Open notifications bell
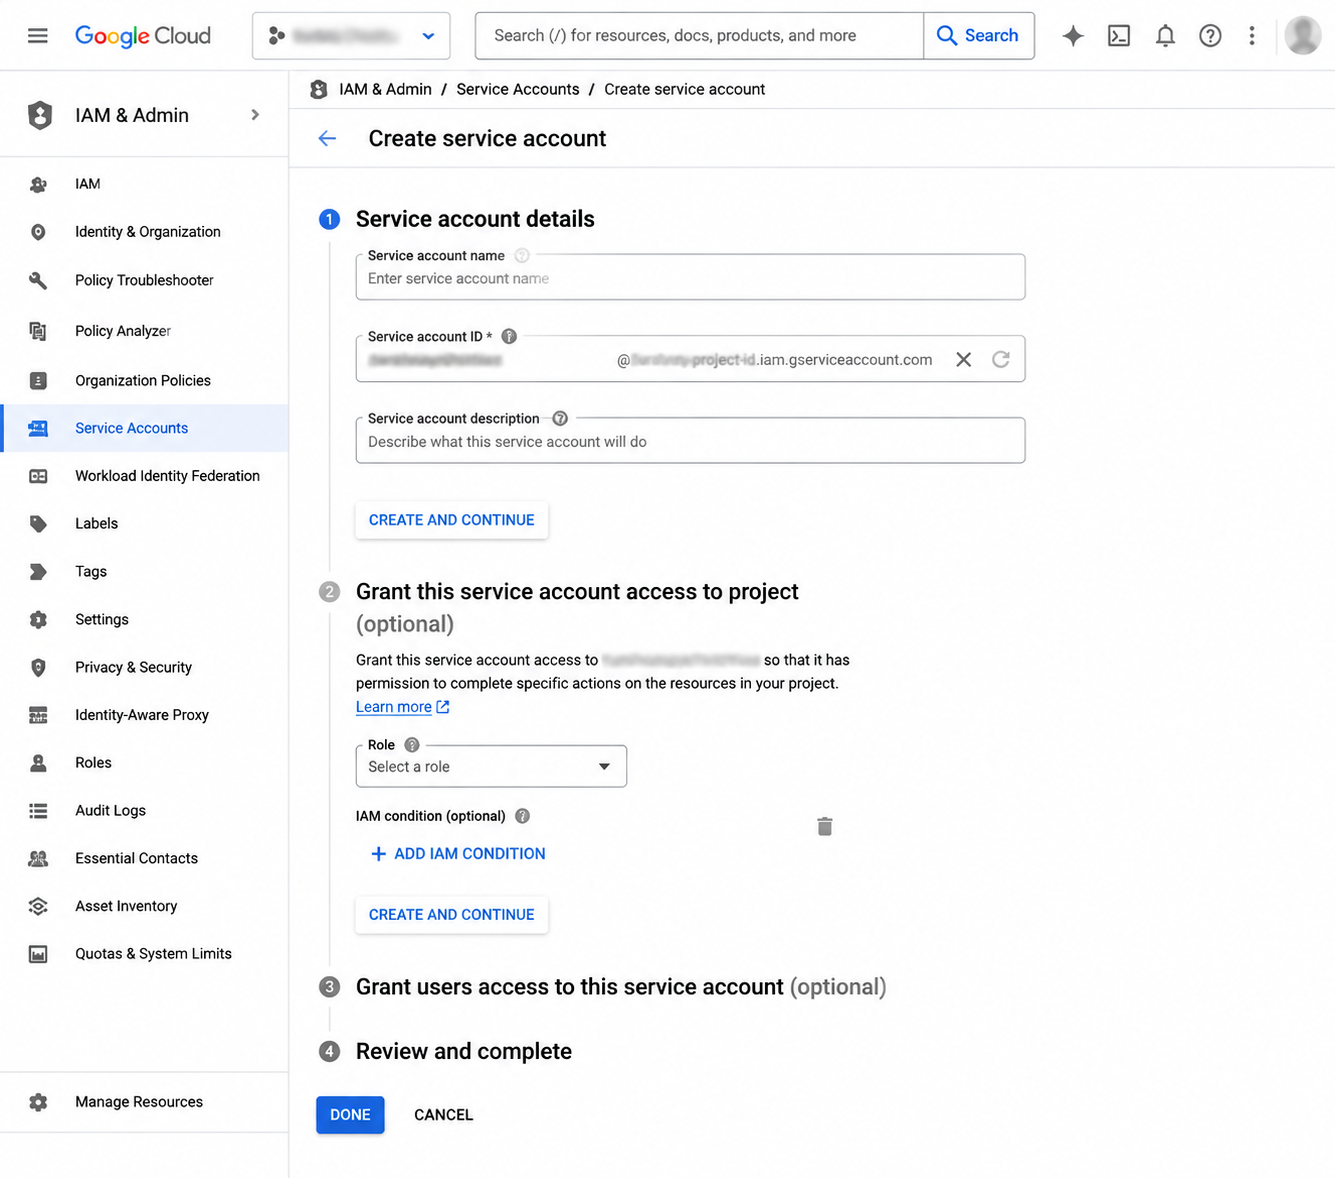Image resolution: width=1335 pixels, height=1178 pixels. (x=1165, y=36)
